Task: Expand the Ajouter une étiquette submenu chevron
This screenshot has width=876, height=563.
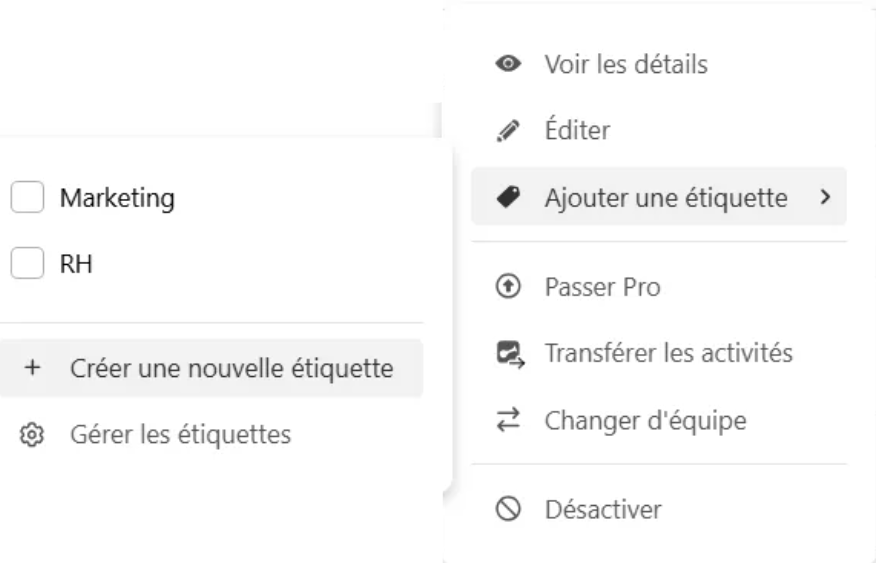Action: [x=824, y=197]
